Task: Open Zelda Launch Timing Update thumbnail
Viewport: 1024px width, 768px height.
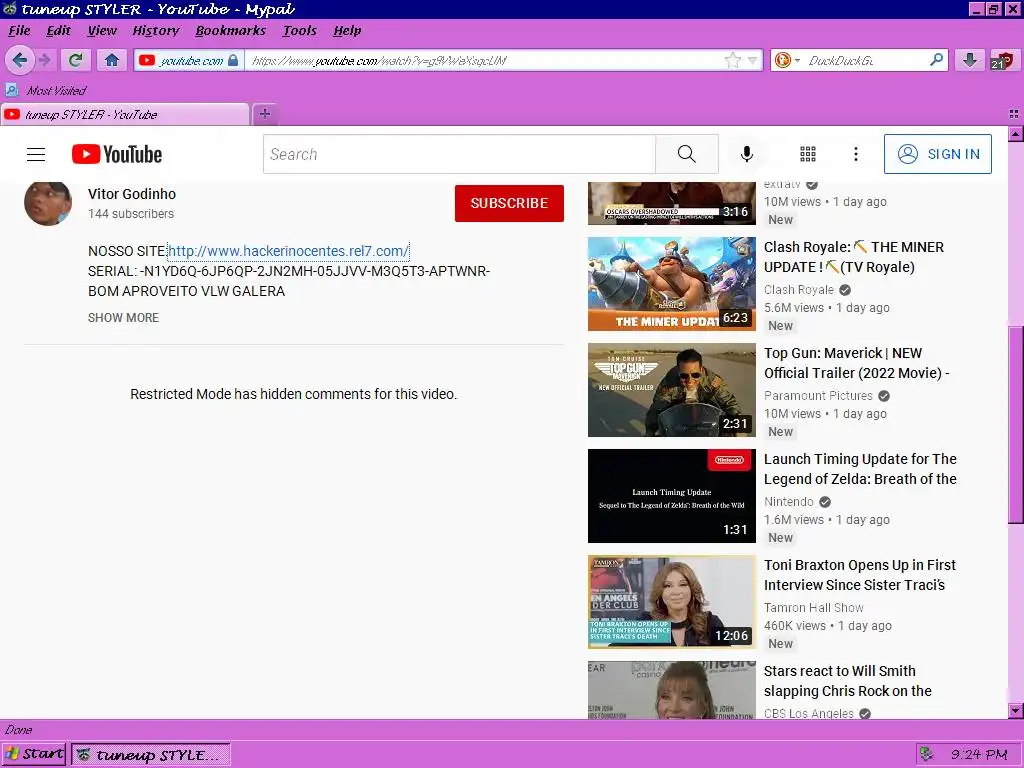Action: point(671,496)
